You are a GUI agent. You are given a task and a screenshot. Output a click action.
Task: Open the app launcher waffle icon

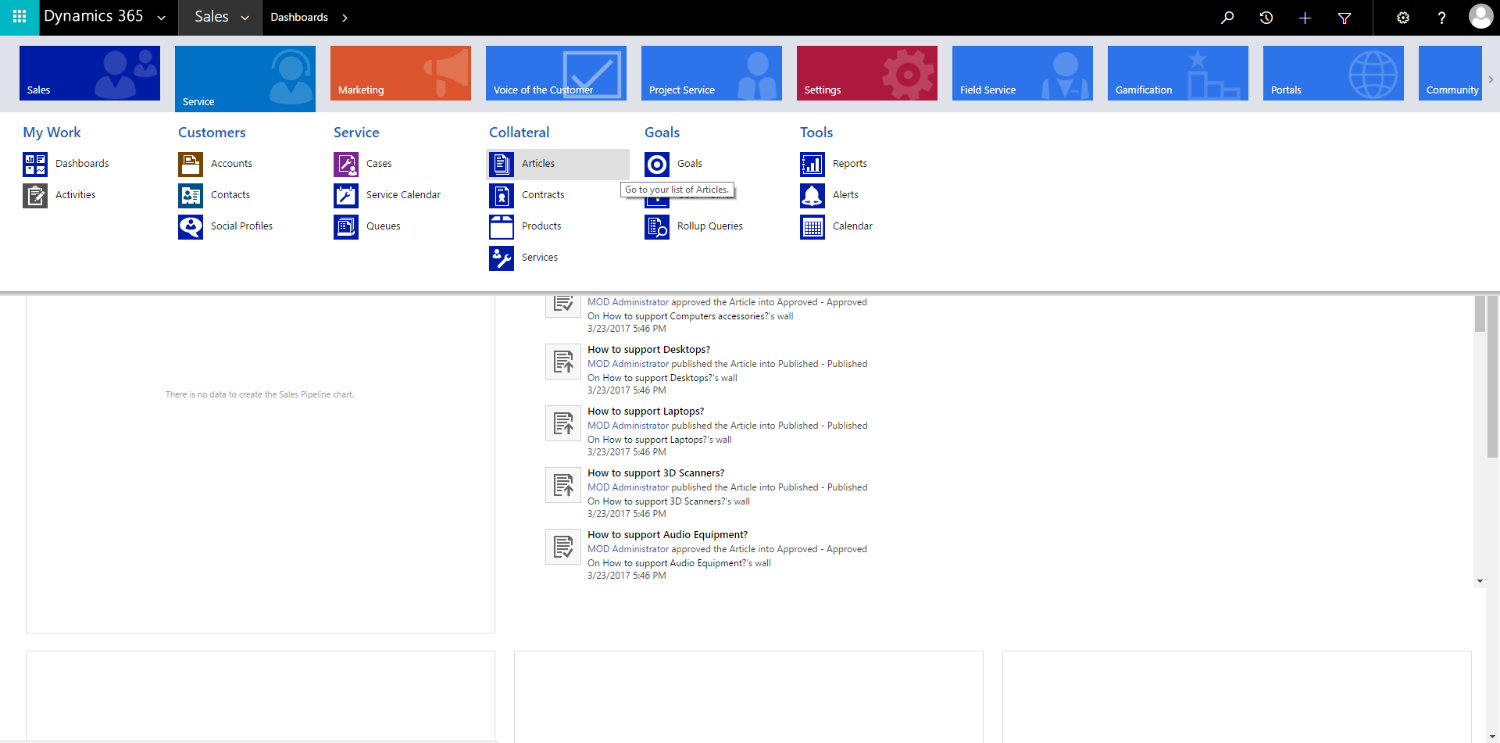tap(19, 17)
